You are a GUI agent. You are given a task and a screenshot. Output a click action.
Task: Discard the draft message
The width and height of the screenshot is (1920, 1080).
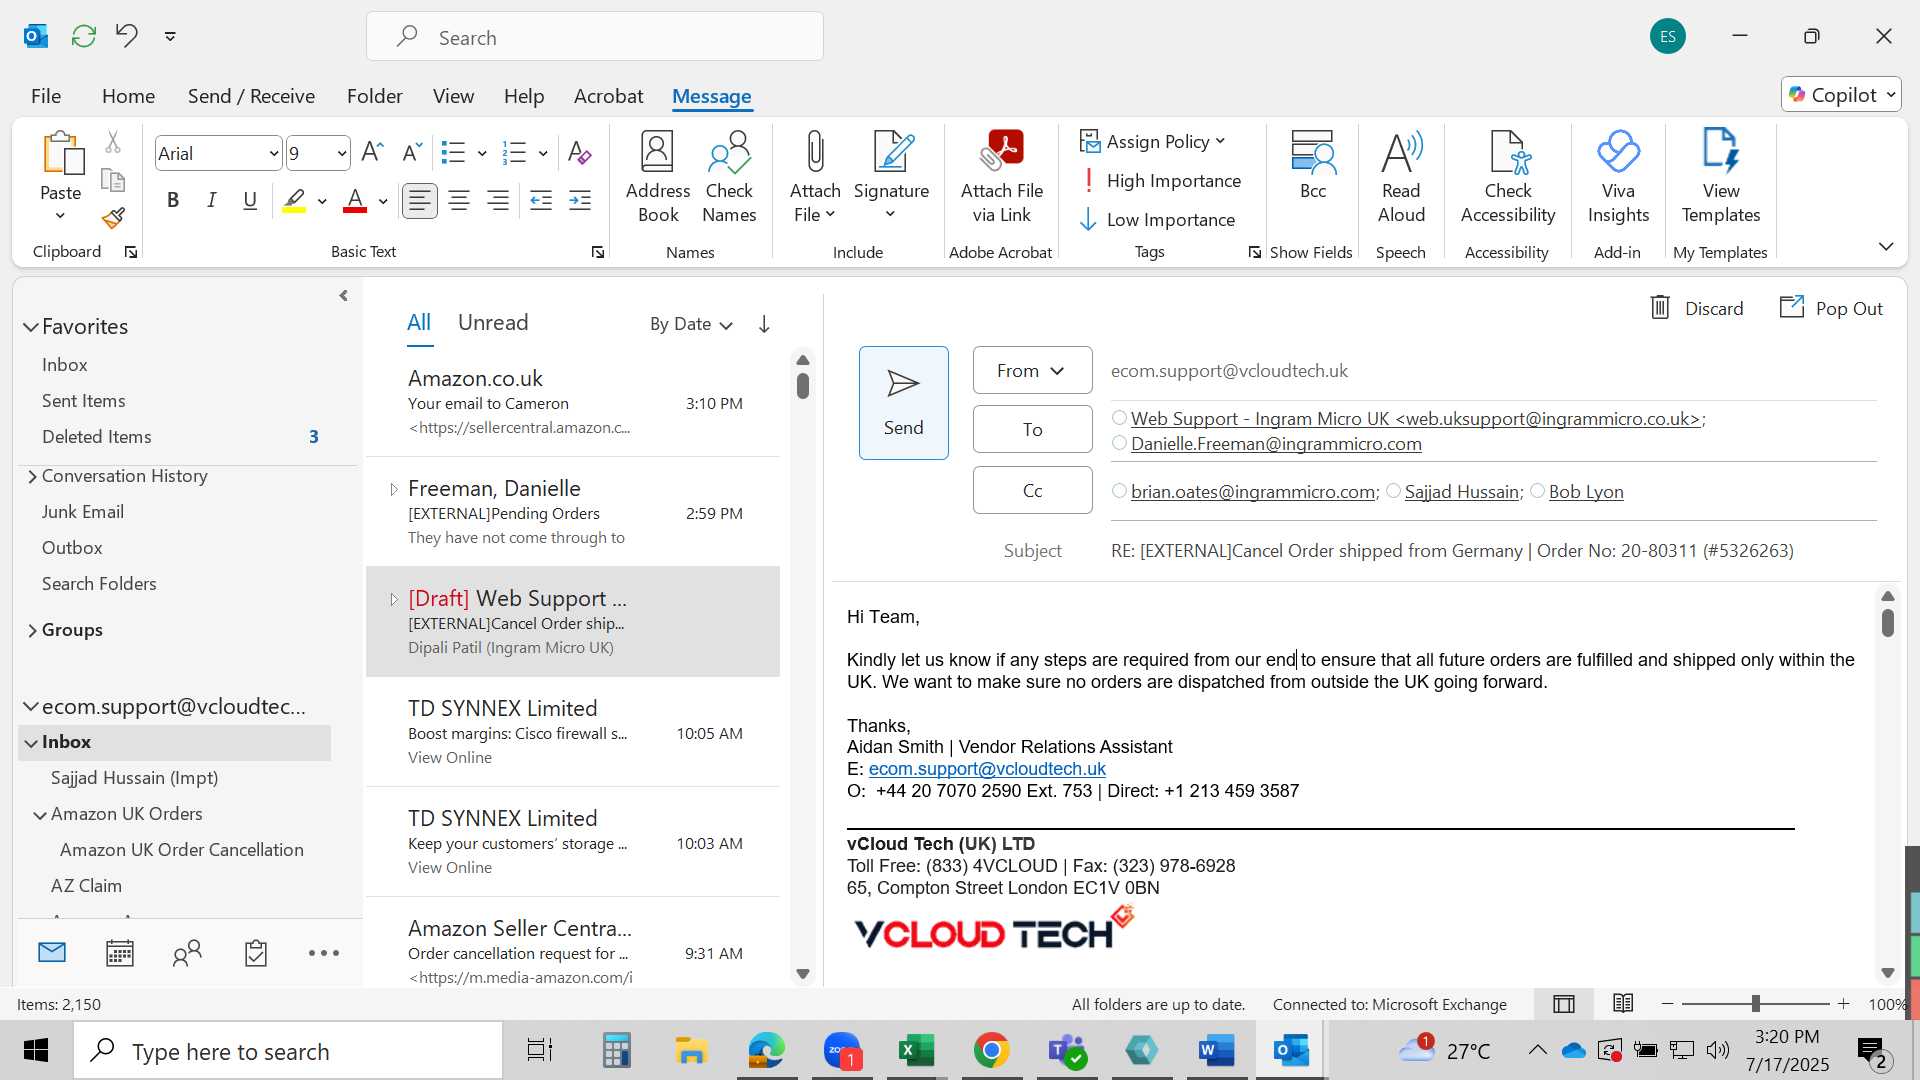[1696, 308]
